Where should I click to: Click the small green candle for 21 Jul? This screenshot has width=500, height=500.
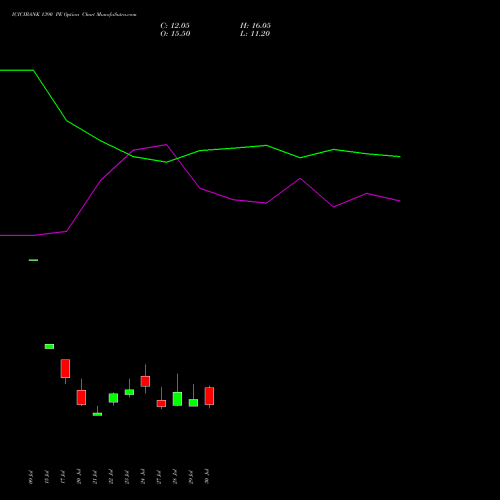97,414
